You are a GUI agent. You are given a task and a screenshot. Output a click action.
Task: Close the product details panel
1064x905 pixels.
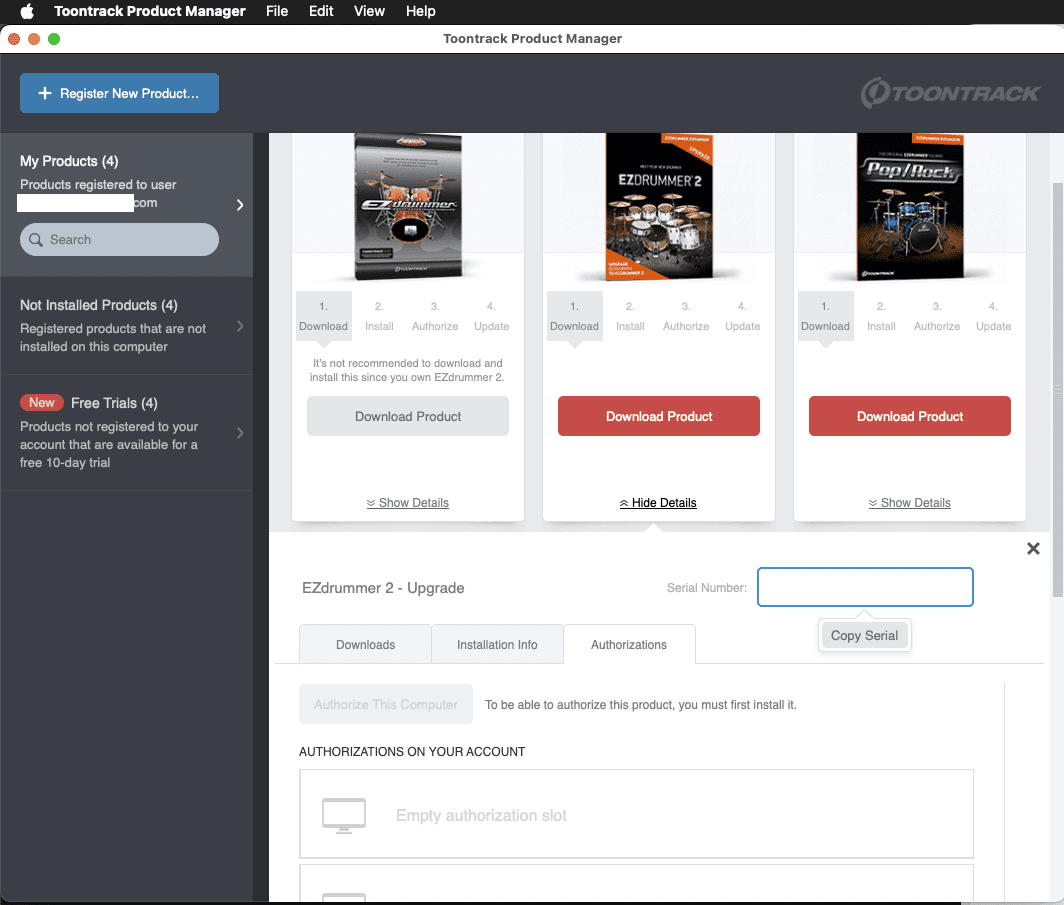coord(1033,548)
